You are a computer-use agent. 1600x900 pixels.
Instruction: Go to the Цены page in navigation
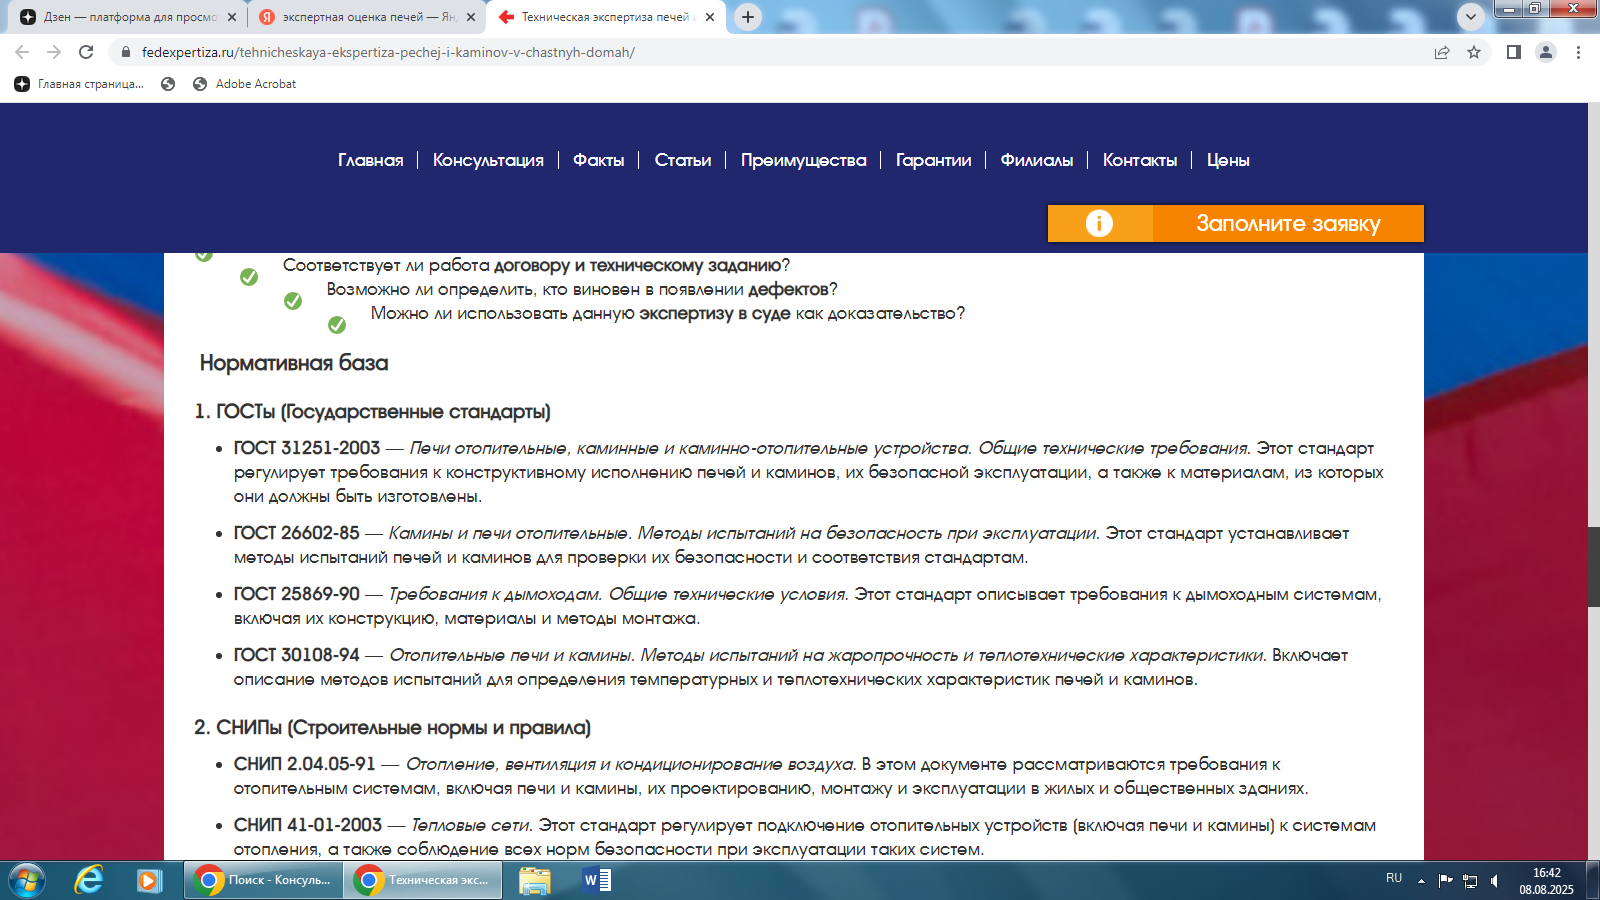pos(1228,160)
